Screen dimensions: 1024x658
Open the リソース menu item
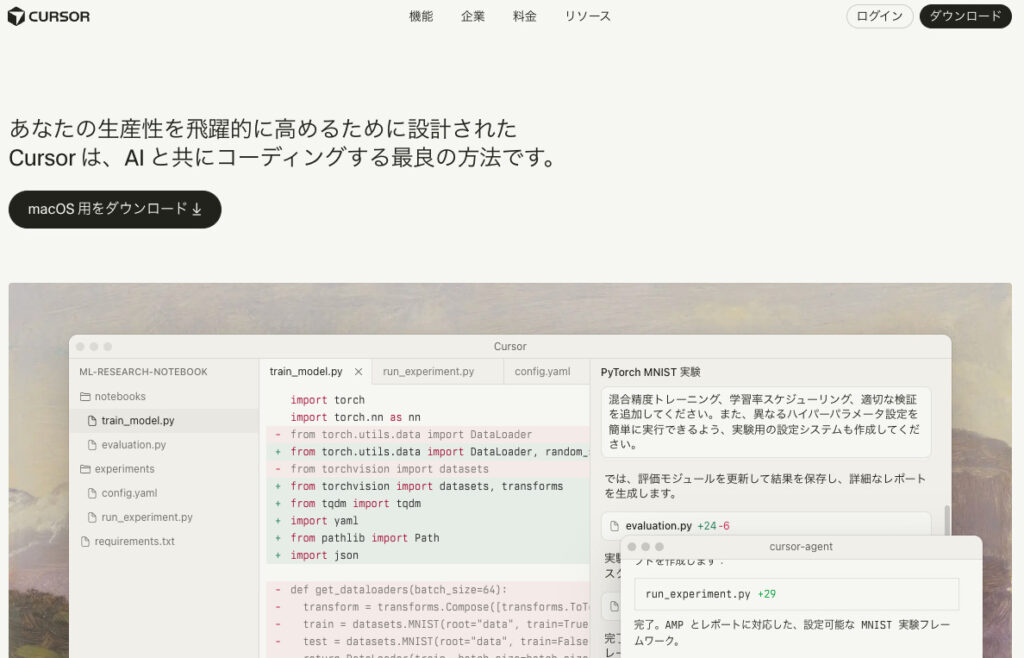click(x=587, y=16)
